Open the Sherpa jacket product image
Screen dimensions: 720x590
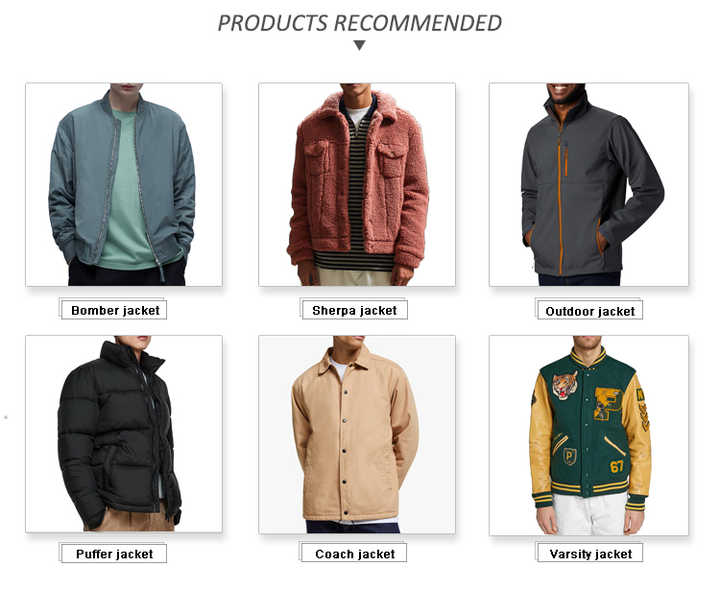tap(357, 185)
